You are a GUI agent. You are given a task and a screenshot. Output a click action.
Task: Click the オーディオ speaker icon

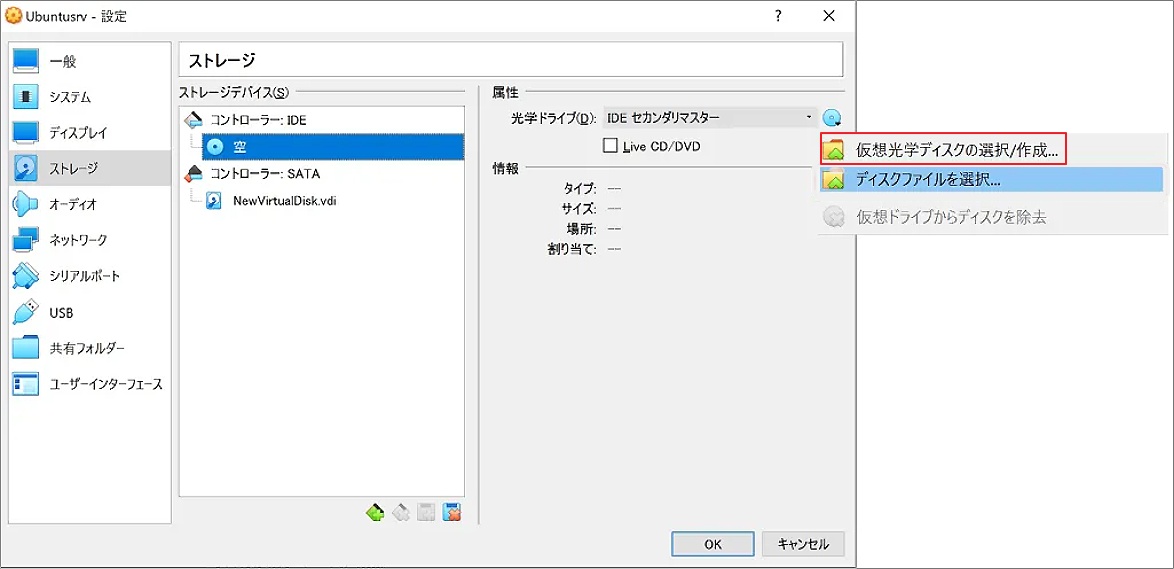(x=25, y=204)
